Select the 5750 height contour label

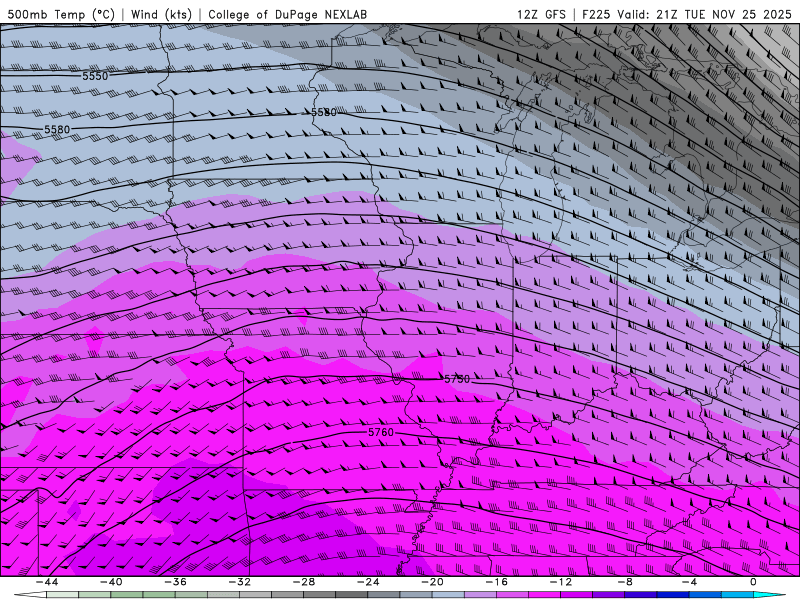pyautogui.click(x=457, y=379)
